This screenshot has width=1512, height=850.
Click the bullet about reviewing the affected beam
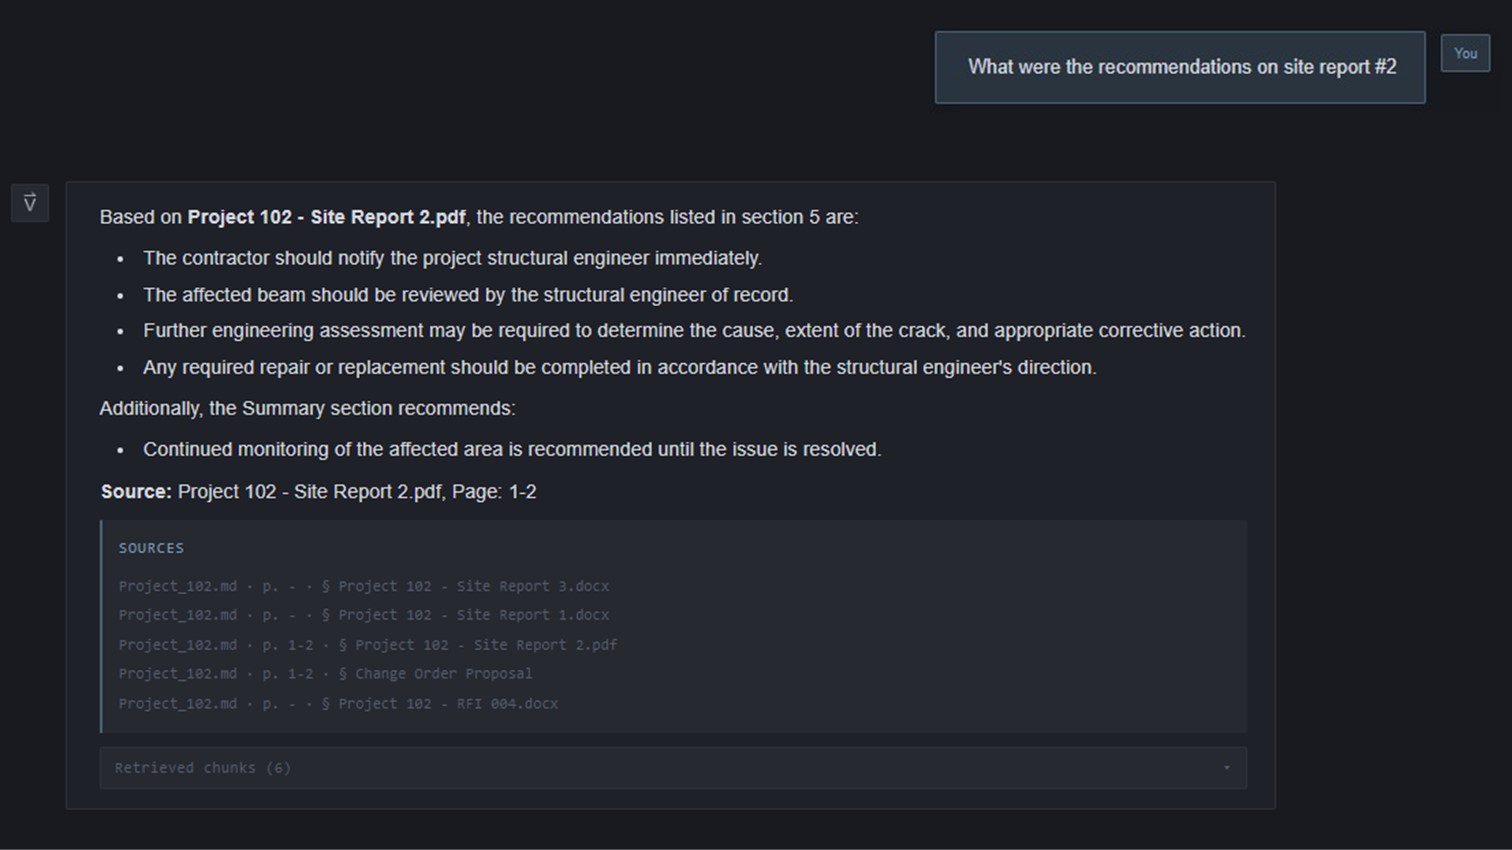468,295
